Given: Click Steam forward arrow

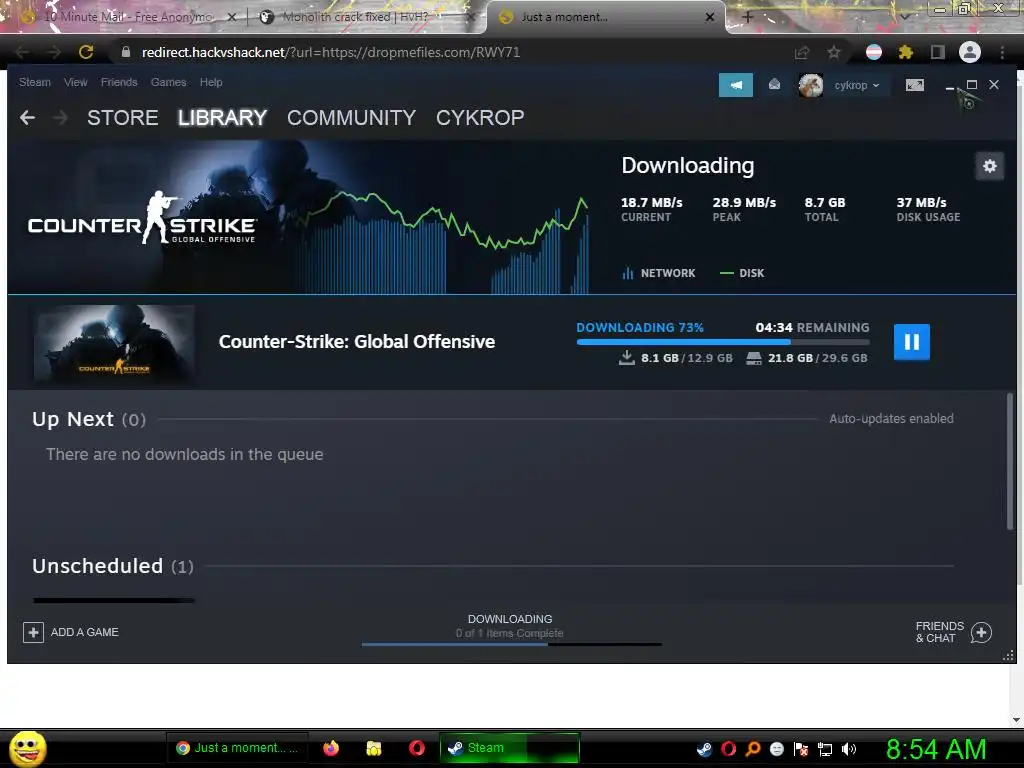Looking at the screenshot, I should (x=60, y=118).
